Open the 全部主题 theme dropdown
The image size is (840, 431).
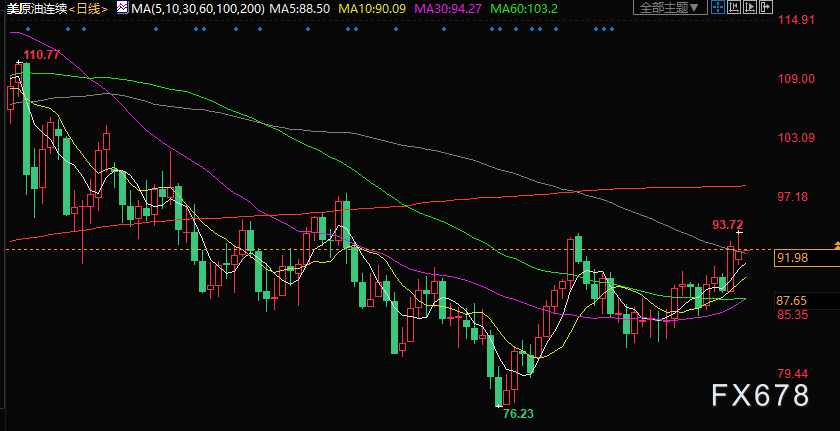[670, 7]
